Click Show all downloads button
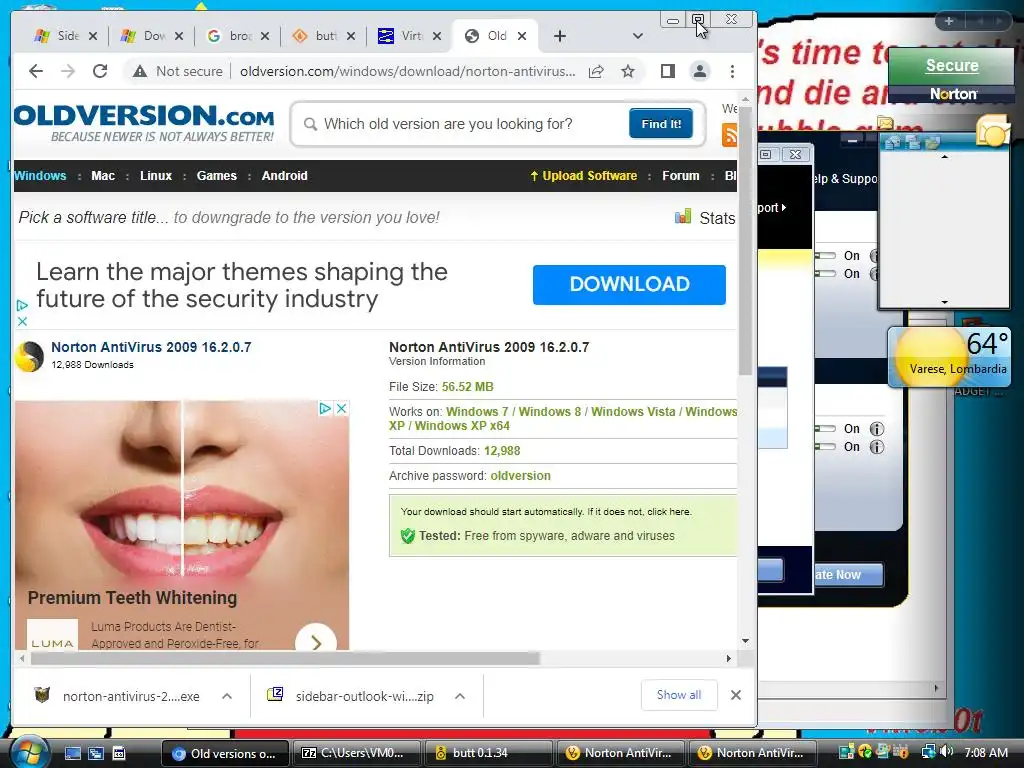Image resolution: width=1024 pixels, height=768 pixels. click(x=679, y=695)
